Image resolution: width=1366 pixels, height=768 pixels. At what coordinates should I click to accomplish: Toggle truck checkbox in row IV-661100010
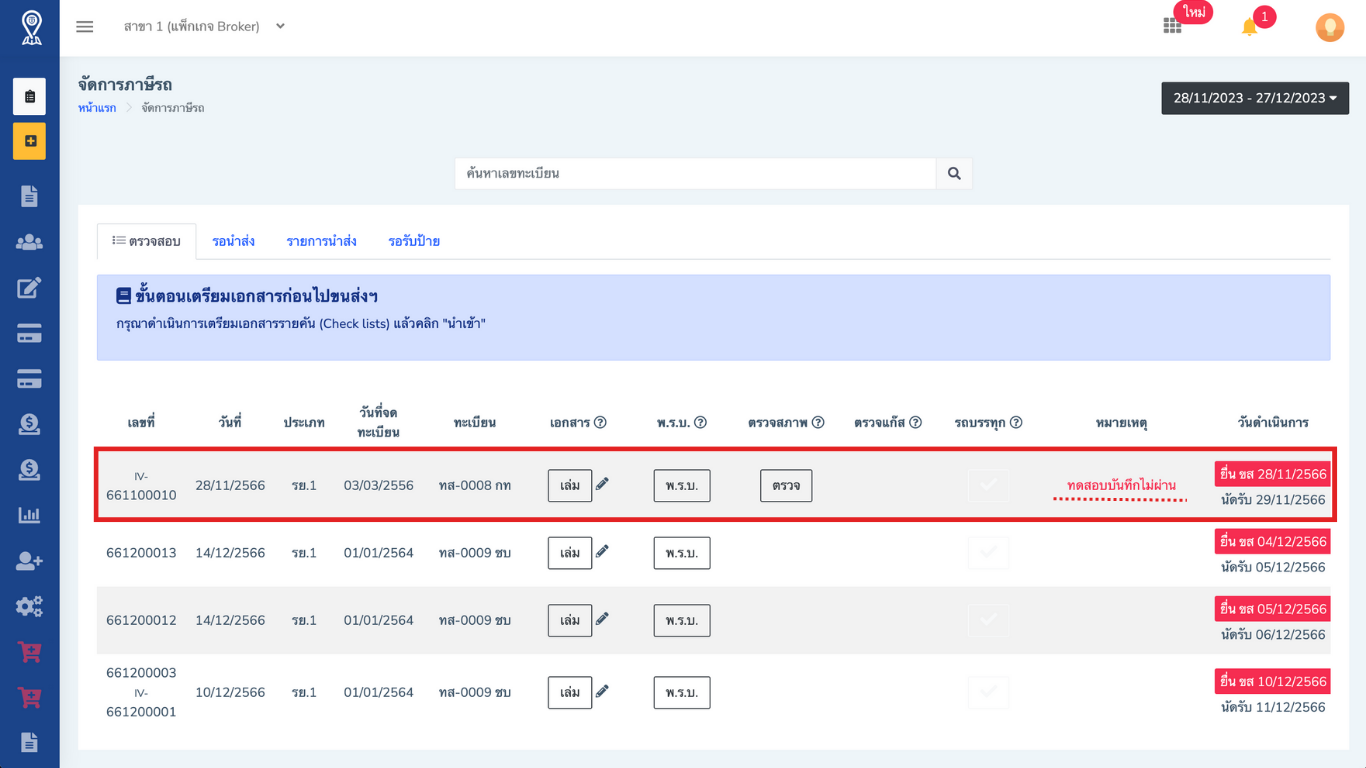pos(989,485)
